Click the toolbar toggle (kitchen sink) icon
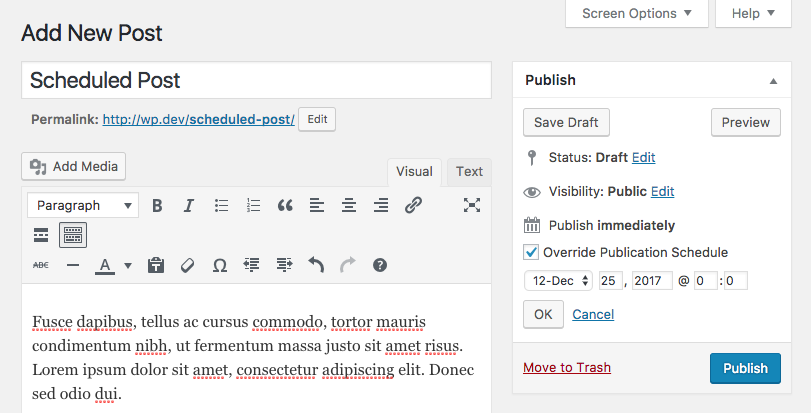811x413 pixels. [73, 235]
